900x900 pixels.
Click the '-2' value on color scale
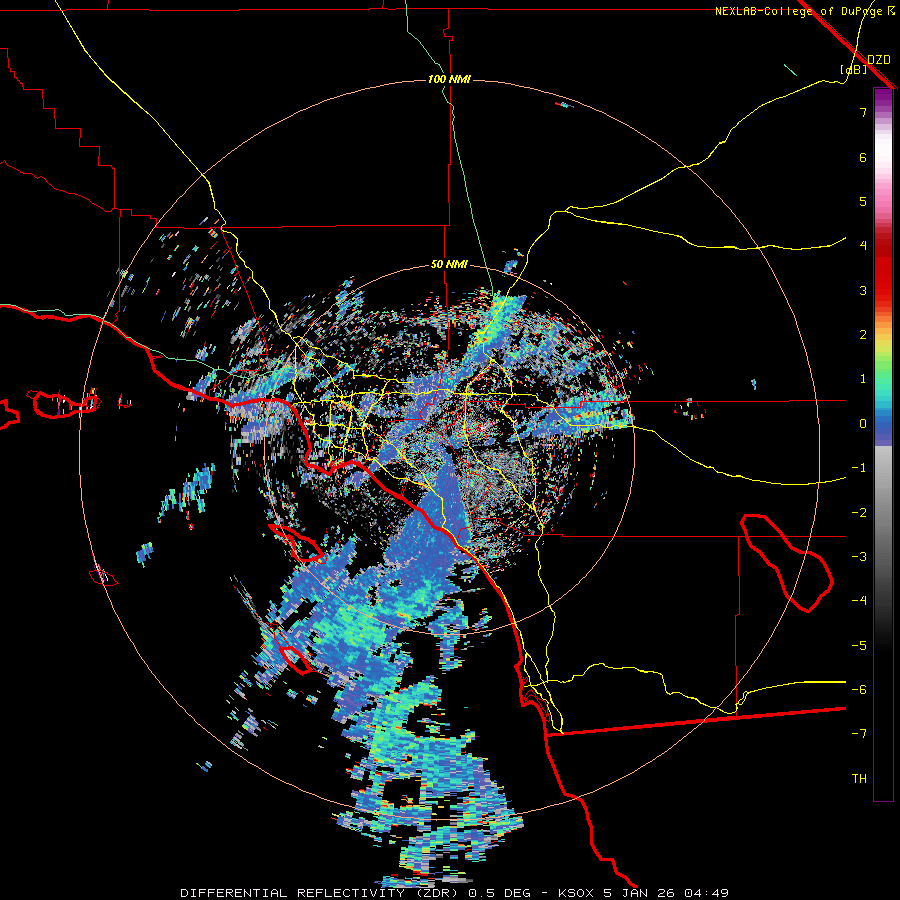click(859, 513)
